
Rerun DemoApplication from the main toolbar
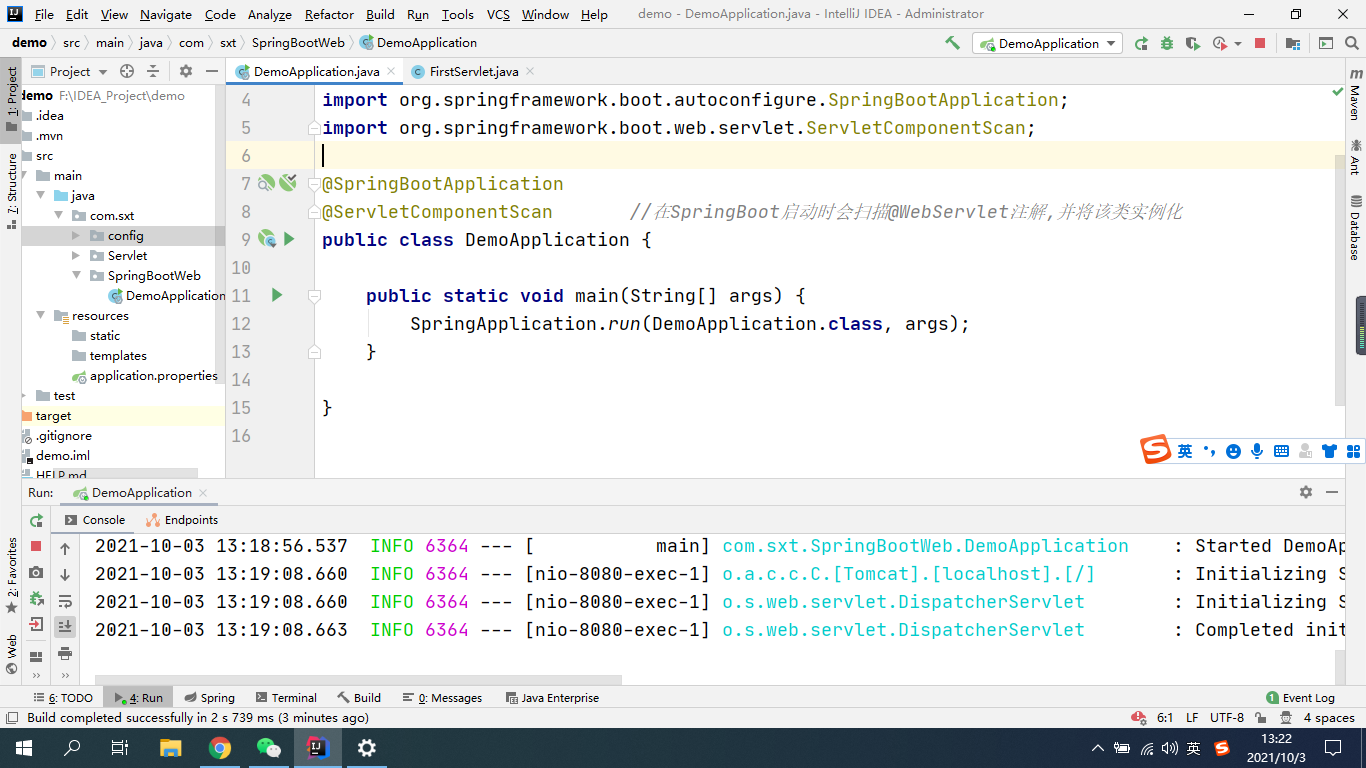(1141, 43)
